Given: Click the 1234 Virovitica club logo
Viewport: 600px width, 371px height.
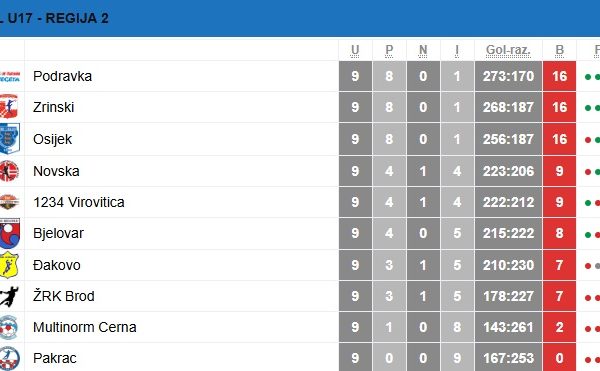Looking at the screenshot, I should click(x=9, y=202).
